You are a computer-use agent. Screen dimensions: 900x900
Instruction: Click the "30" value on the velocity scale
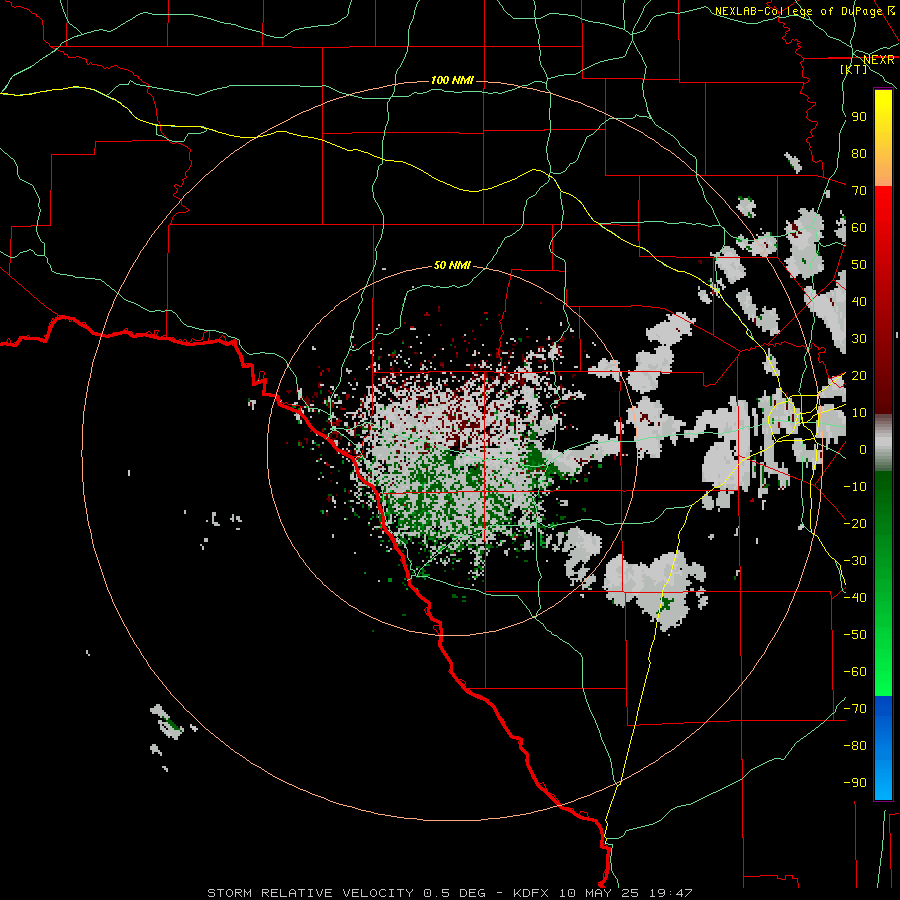coord(859,339)
